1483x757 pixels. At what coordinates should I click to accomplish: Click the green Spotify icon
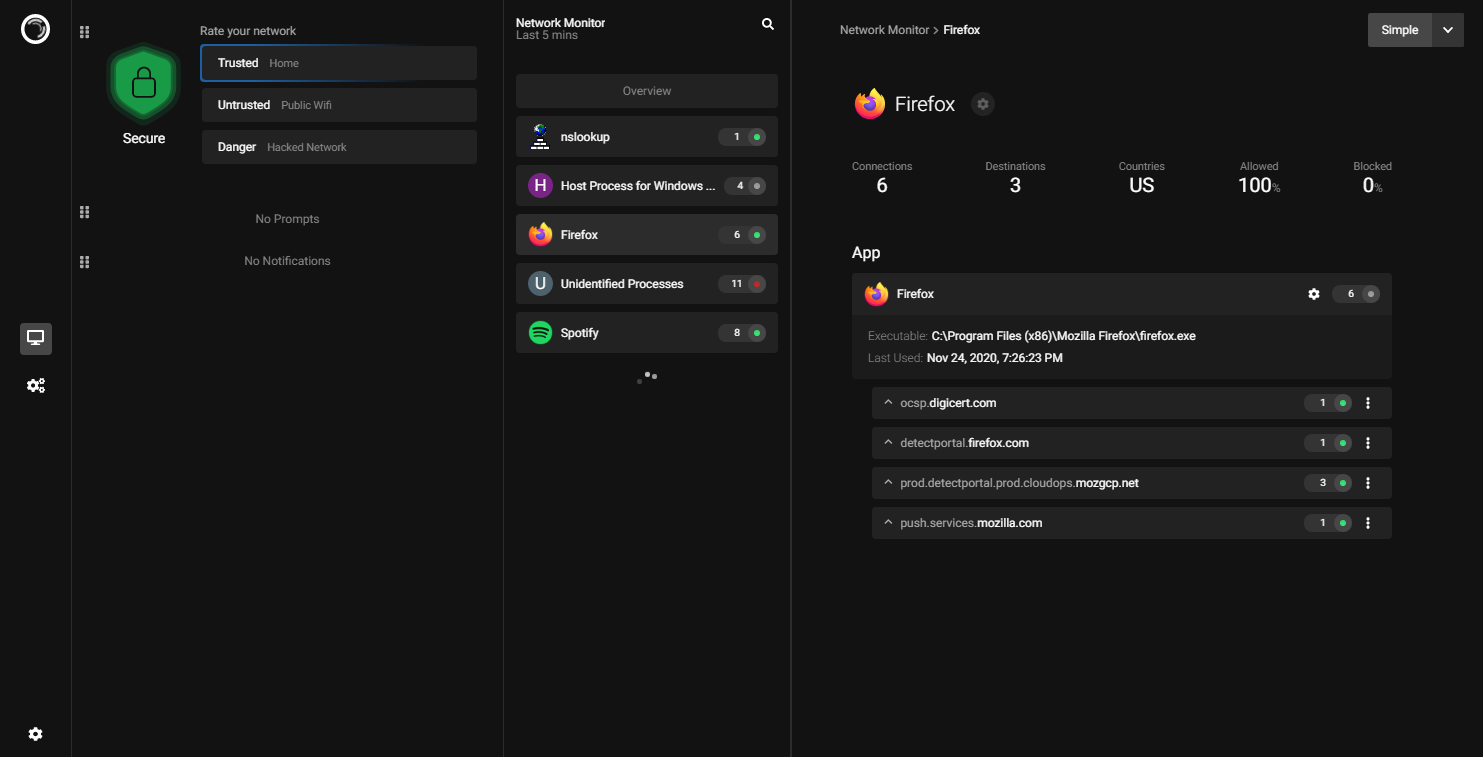coord(540,333)
